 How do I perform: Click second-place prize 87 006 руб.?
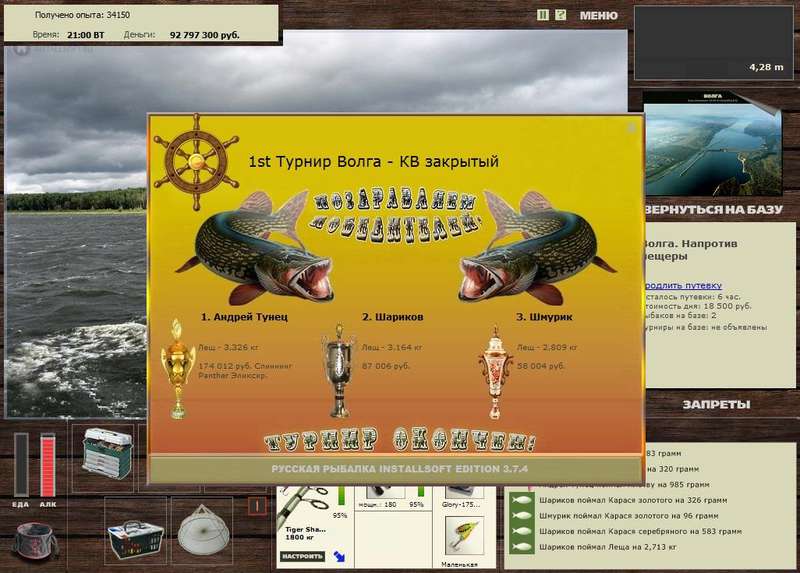[386, 366]
